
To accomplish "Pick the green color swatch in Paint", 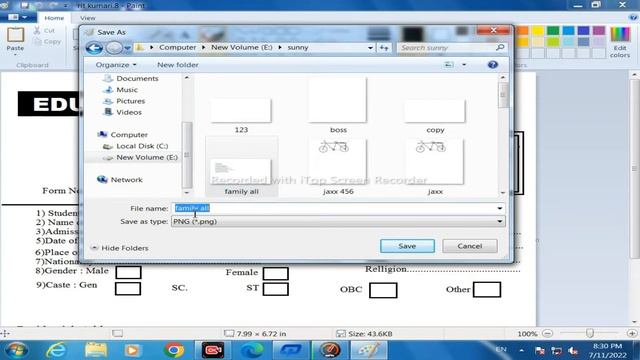I will [553, 31].
